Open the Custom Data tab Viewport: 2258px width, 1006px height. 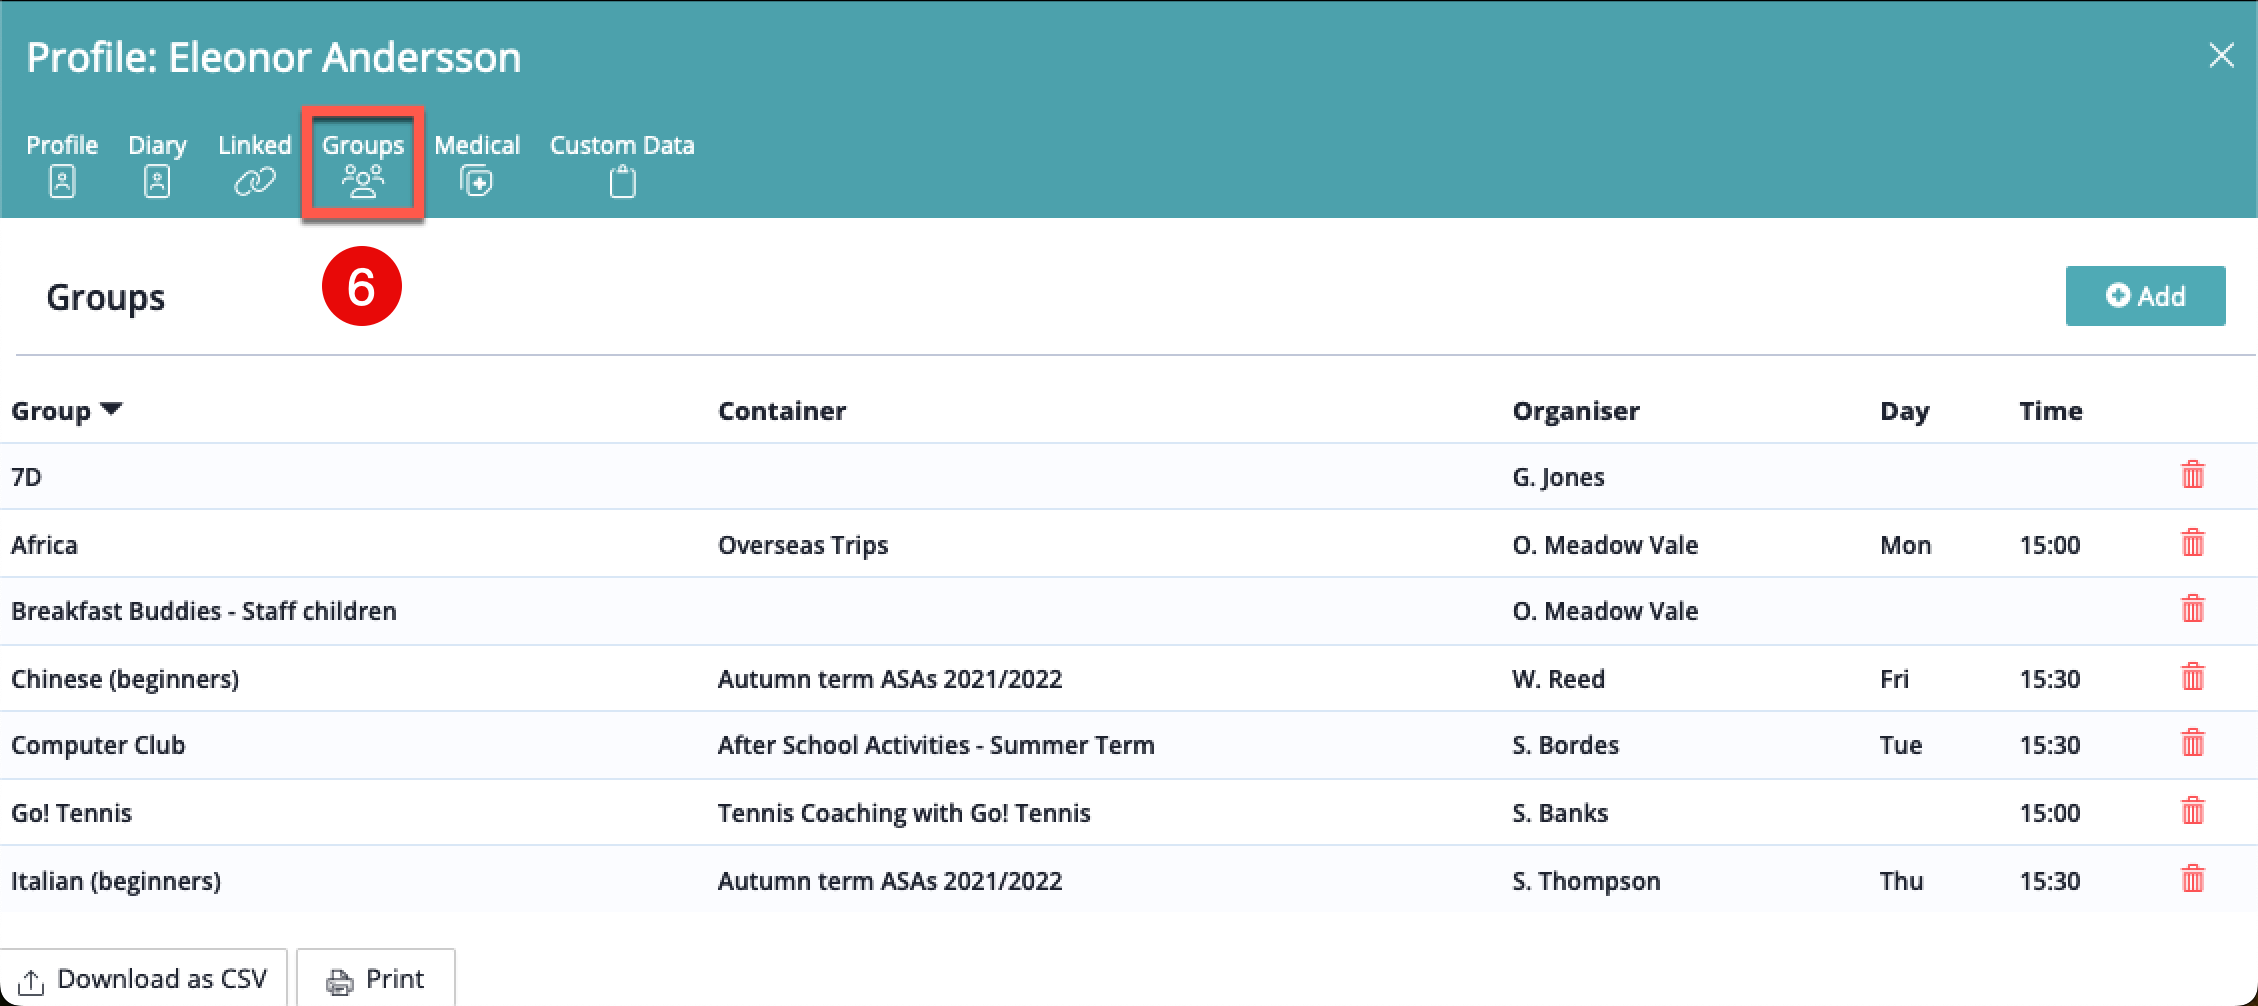[x=621, y=164]
